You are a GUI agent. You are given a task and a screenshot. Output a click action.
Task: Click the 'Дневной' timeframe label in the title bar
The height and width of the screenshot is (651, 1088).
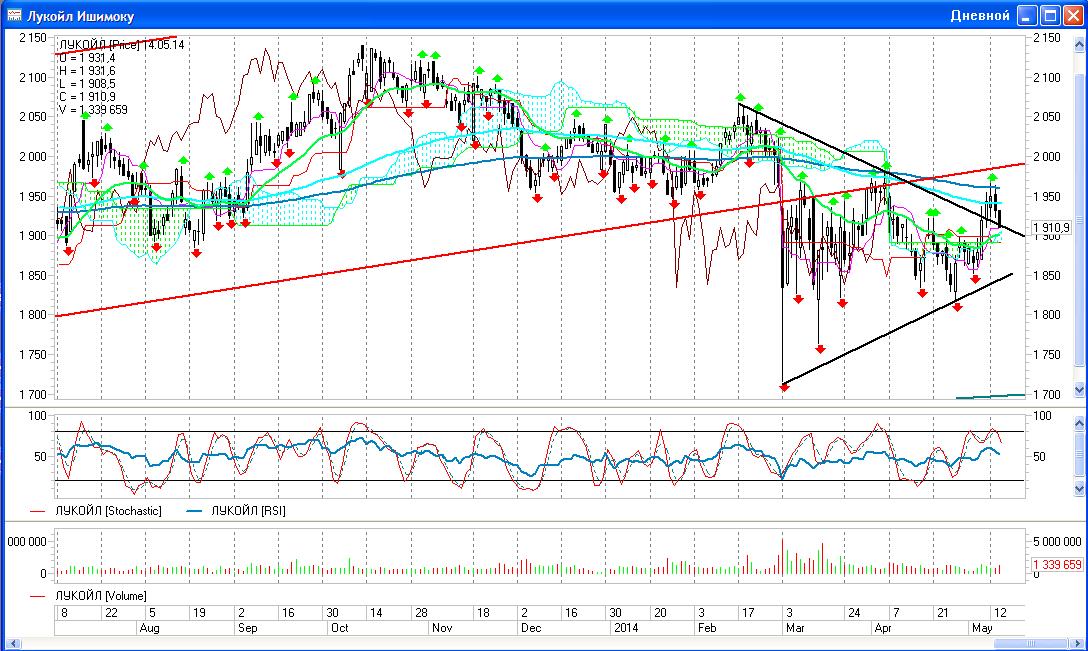(980, 15)
